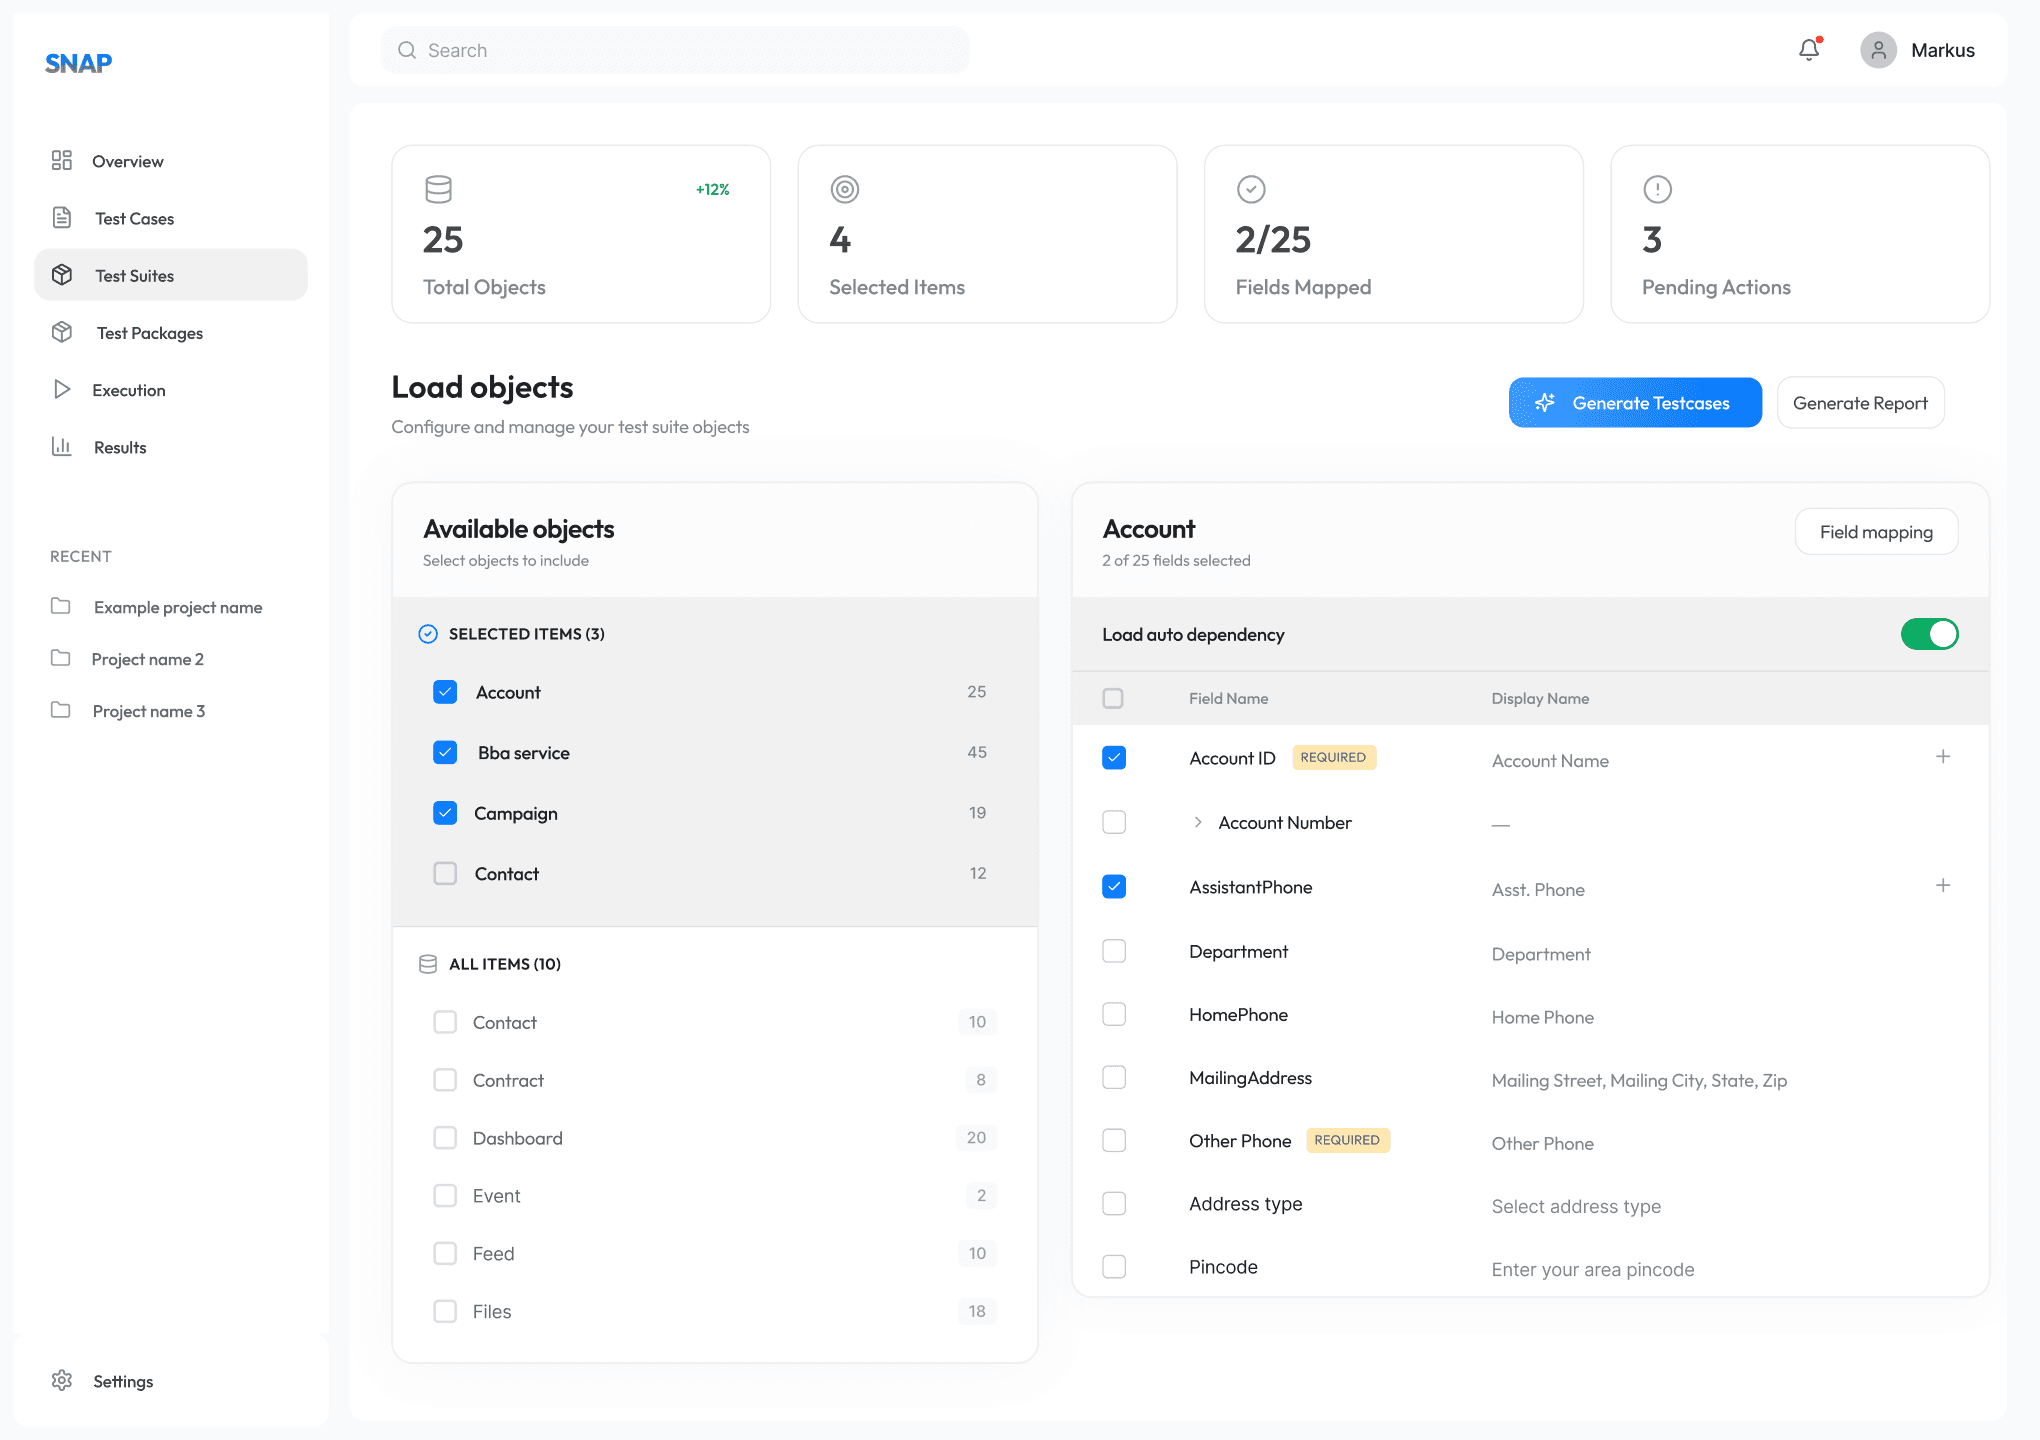Viewport: 2040px width, 1440px height.
Task: Click the Generate Testcases button
Action: 1635,403
